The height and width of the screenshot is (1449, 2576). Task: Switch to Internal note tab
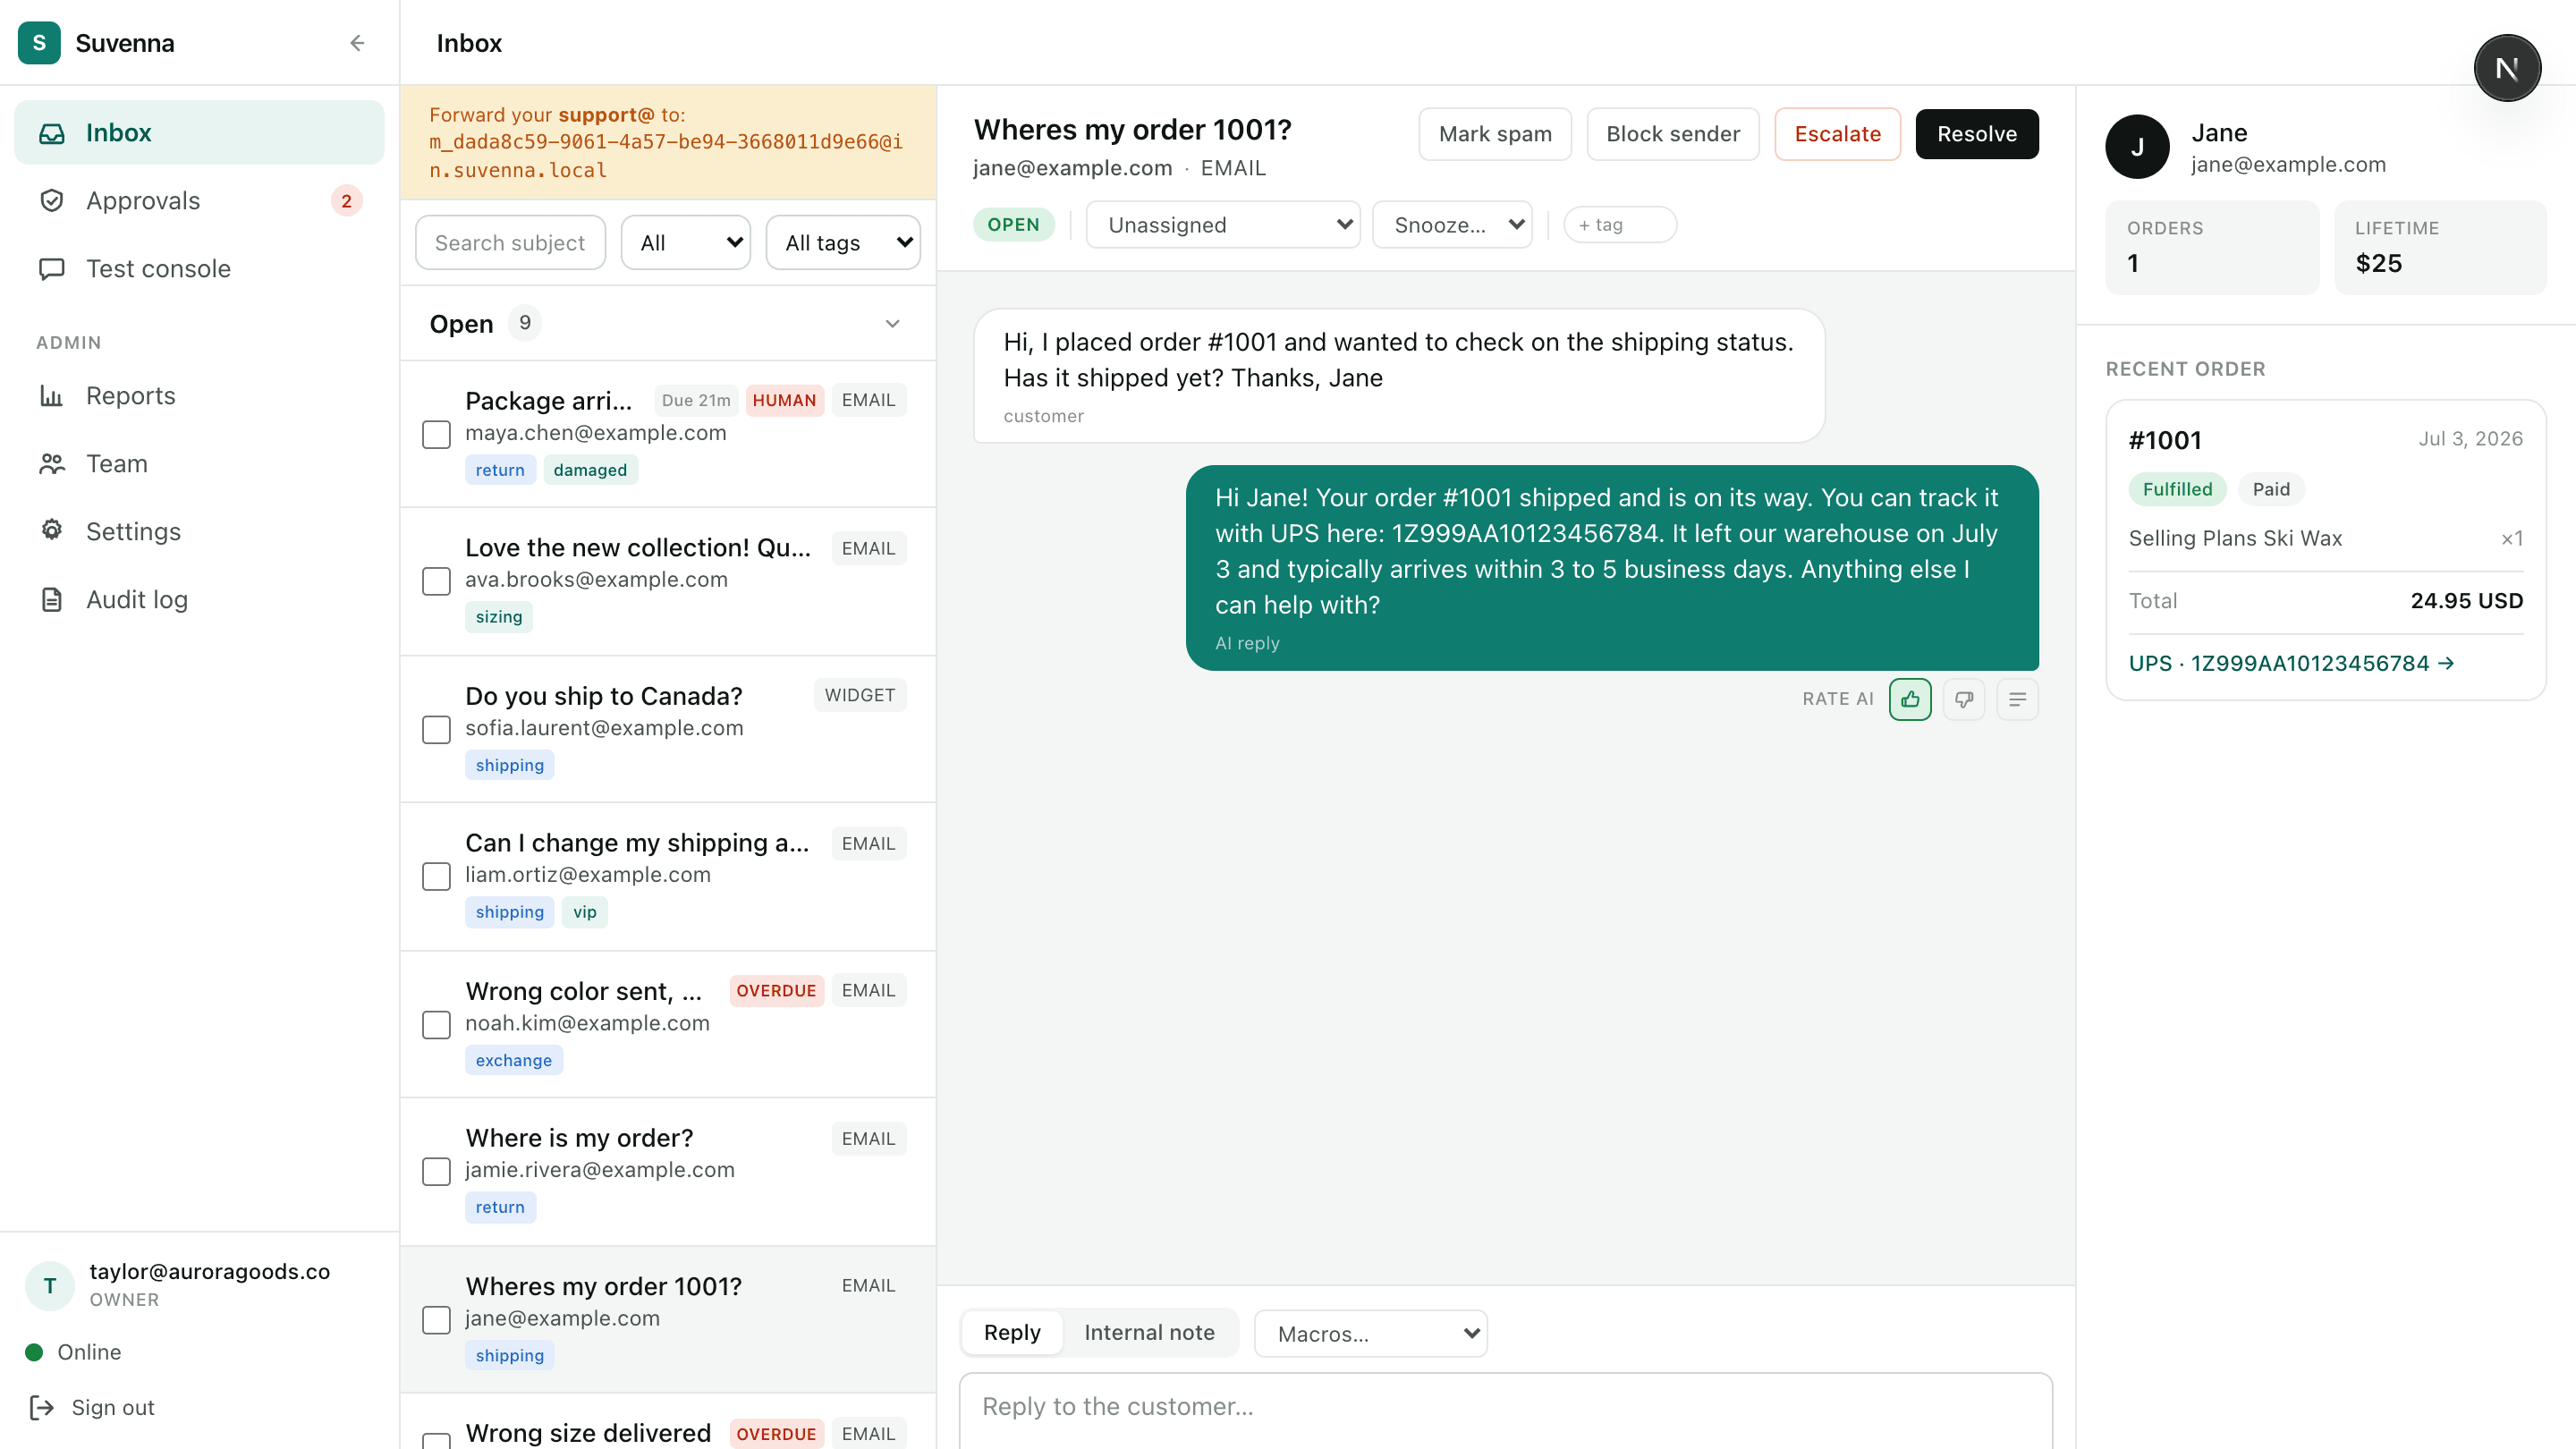[1149, 1332]
